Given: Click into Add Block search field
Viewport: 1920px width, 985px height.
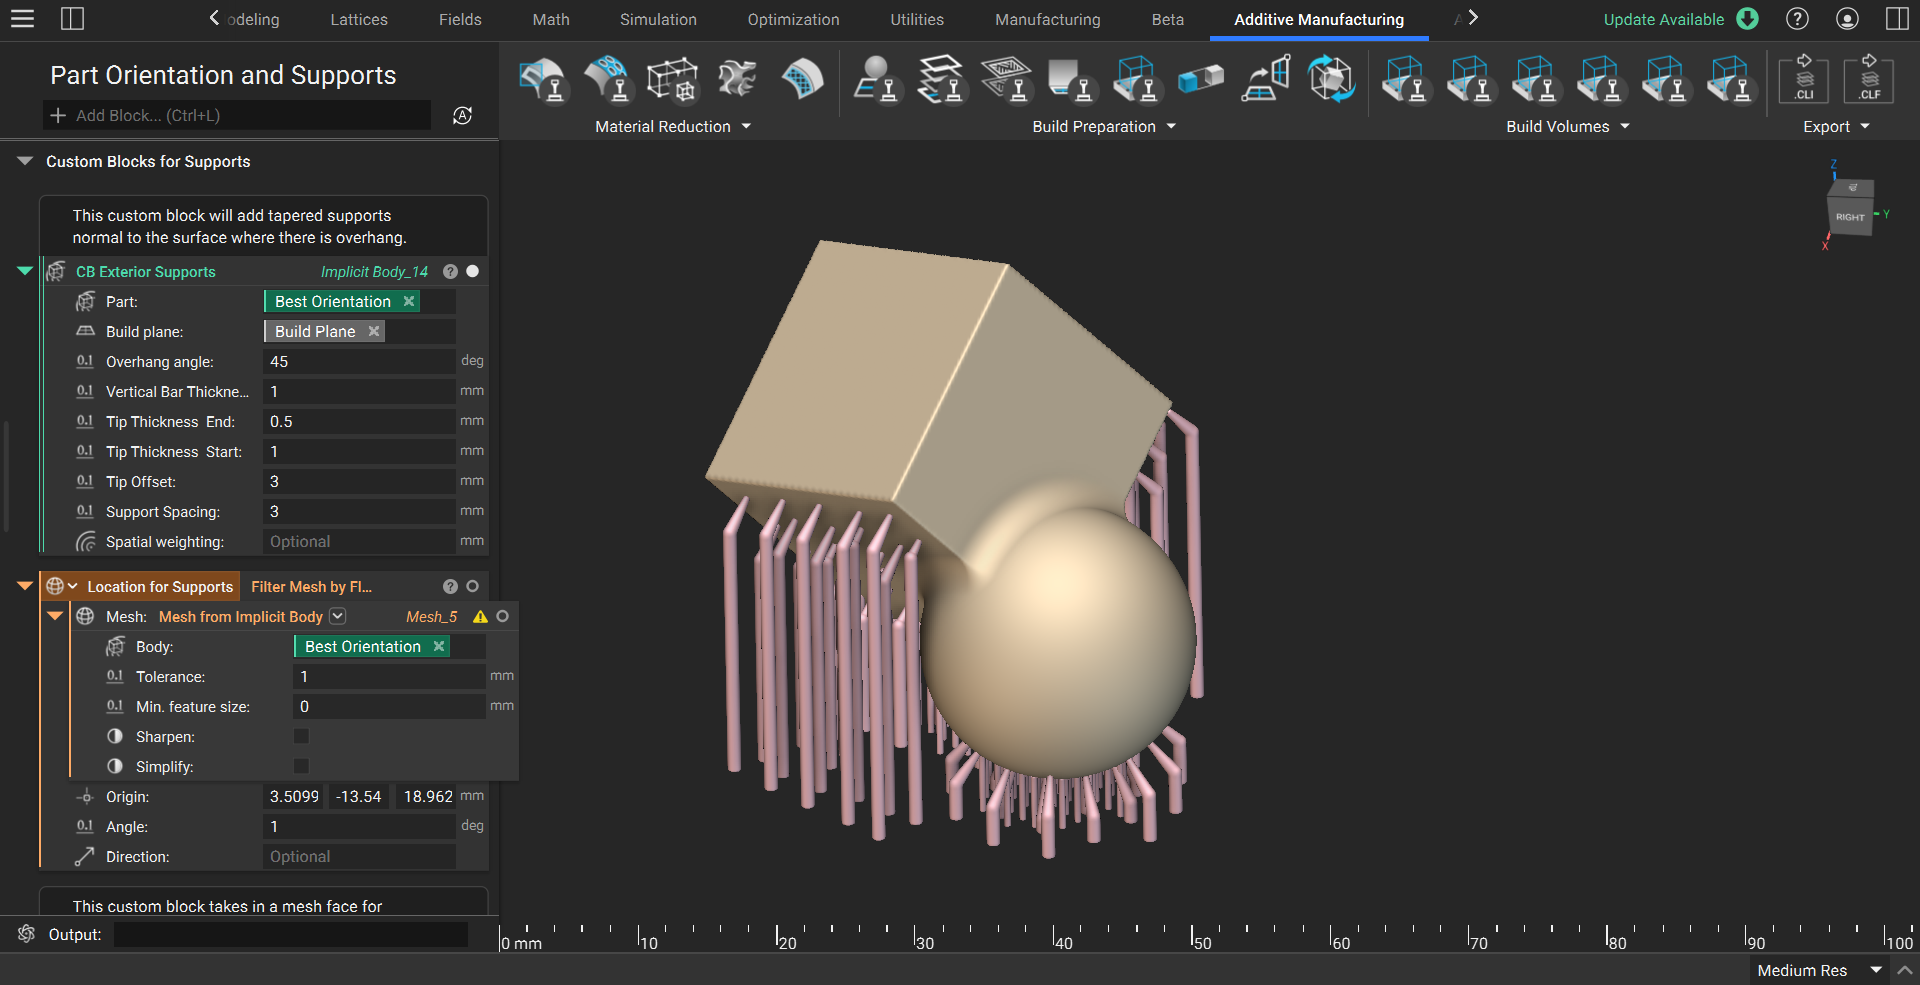Looking at the screenshot, I should click(238, 115).
